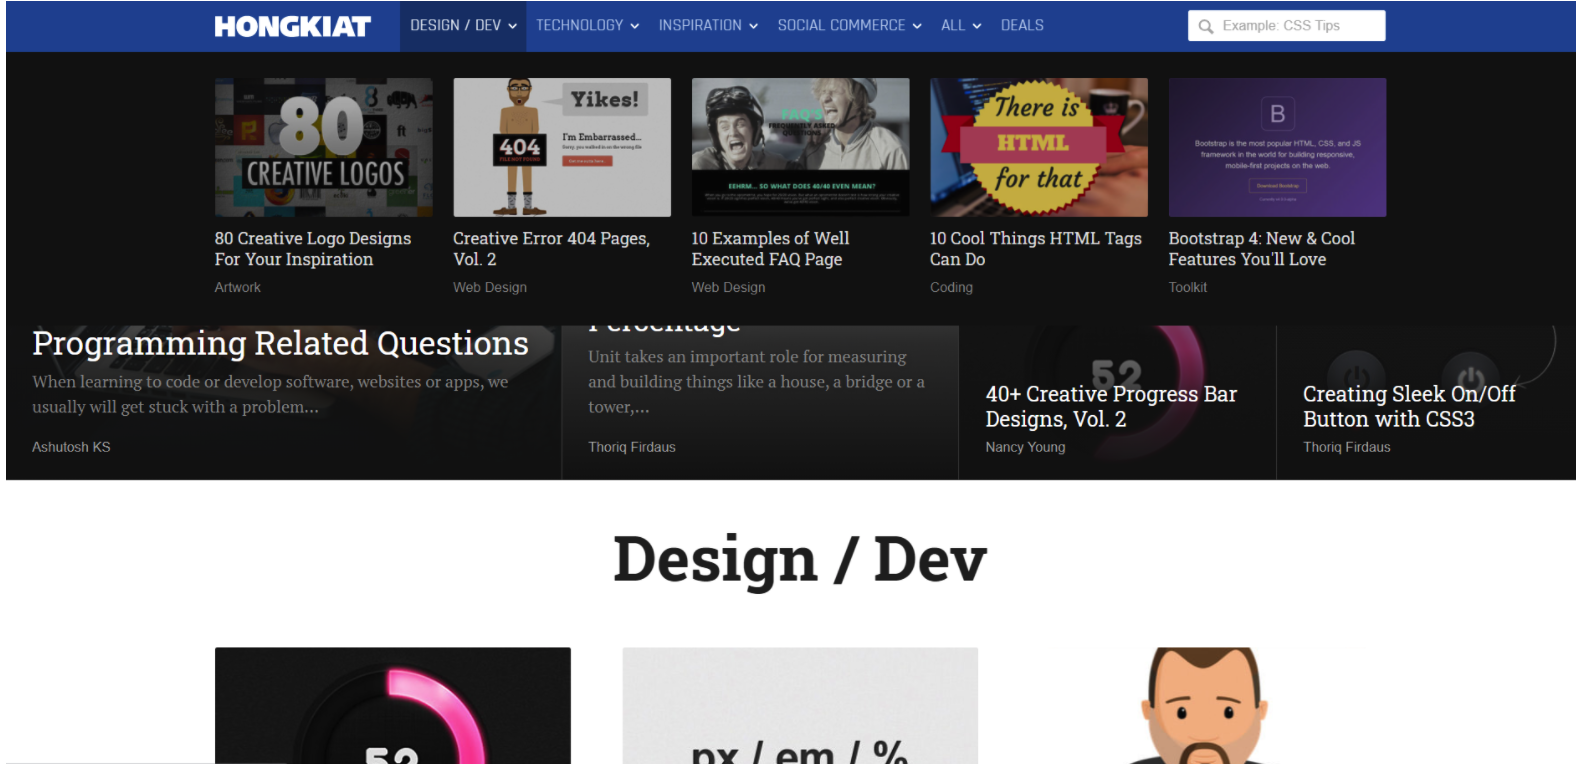Expand the SOCIAL COMMERCE dropdown
This screenshot has width=1576, height=764.
849,25
